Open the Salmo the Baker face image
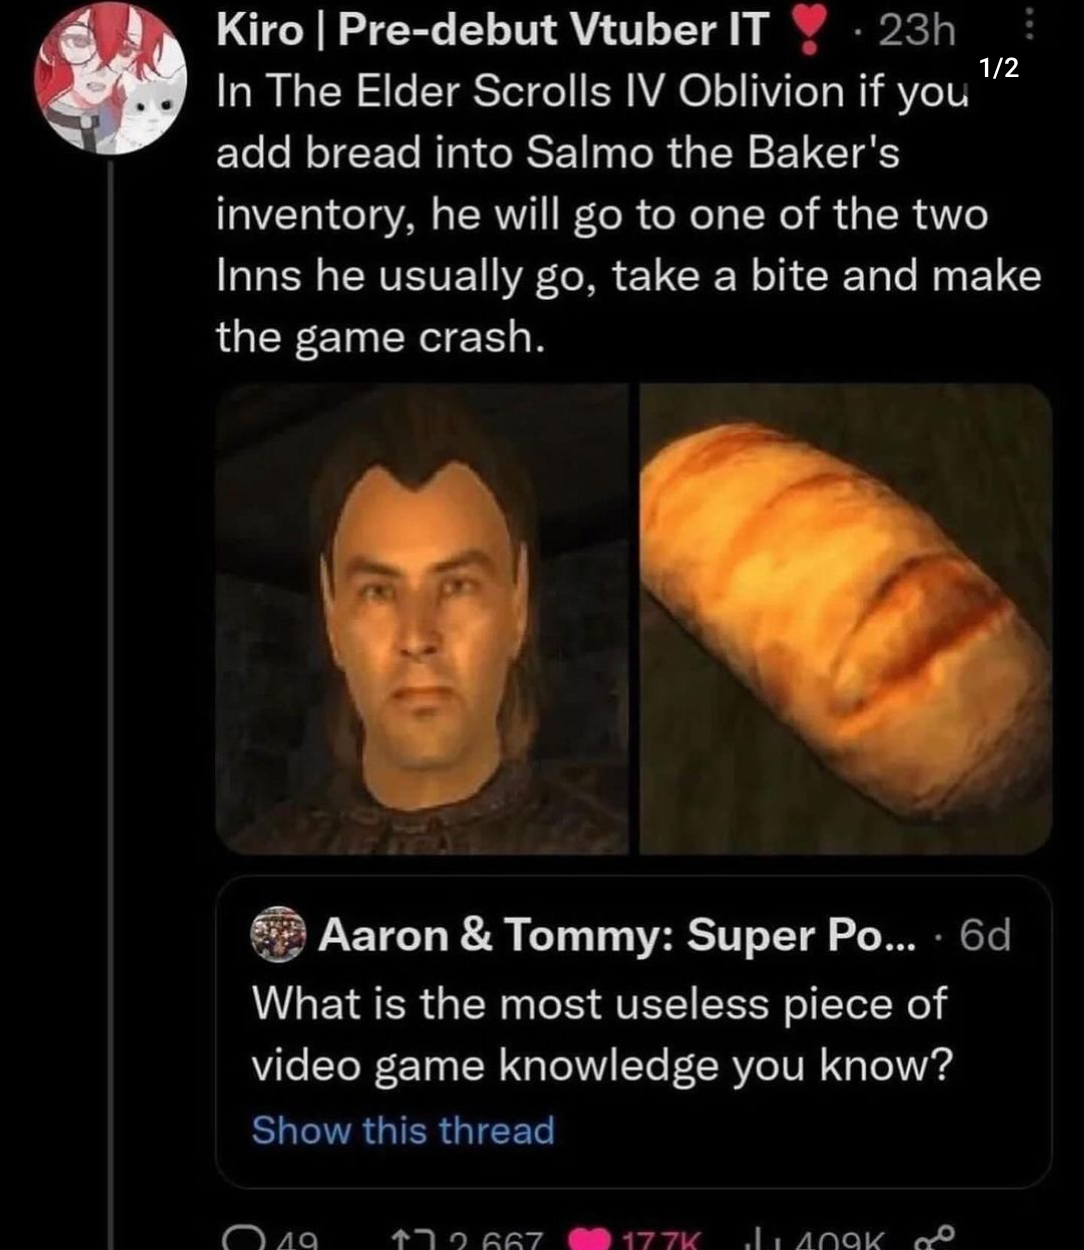1084x1250 pixels. pos(422,619)
